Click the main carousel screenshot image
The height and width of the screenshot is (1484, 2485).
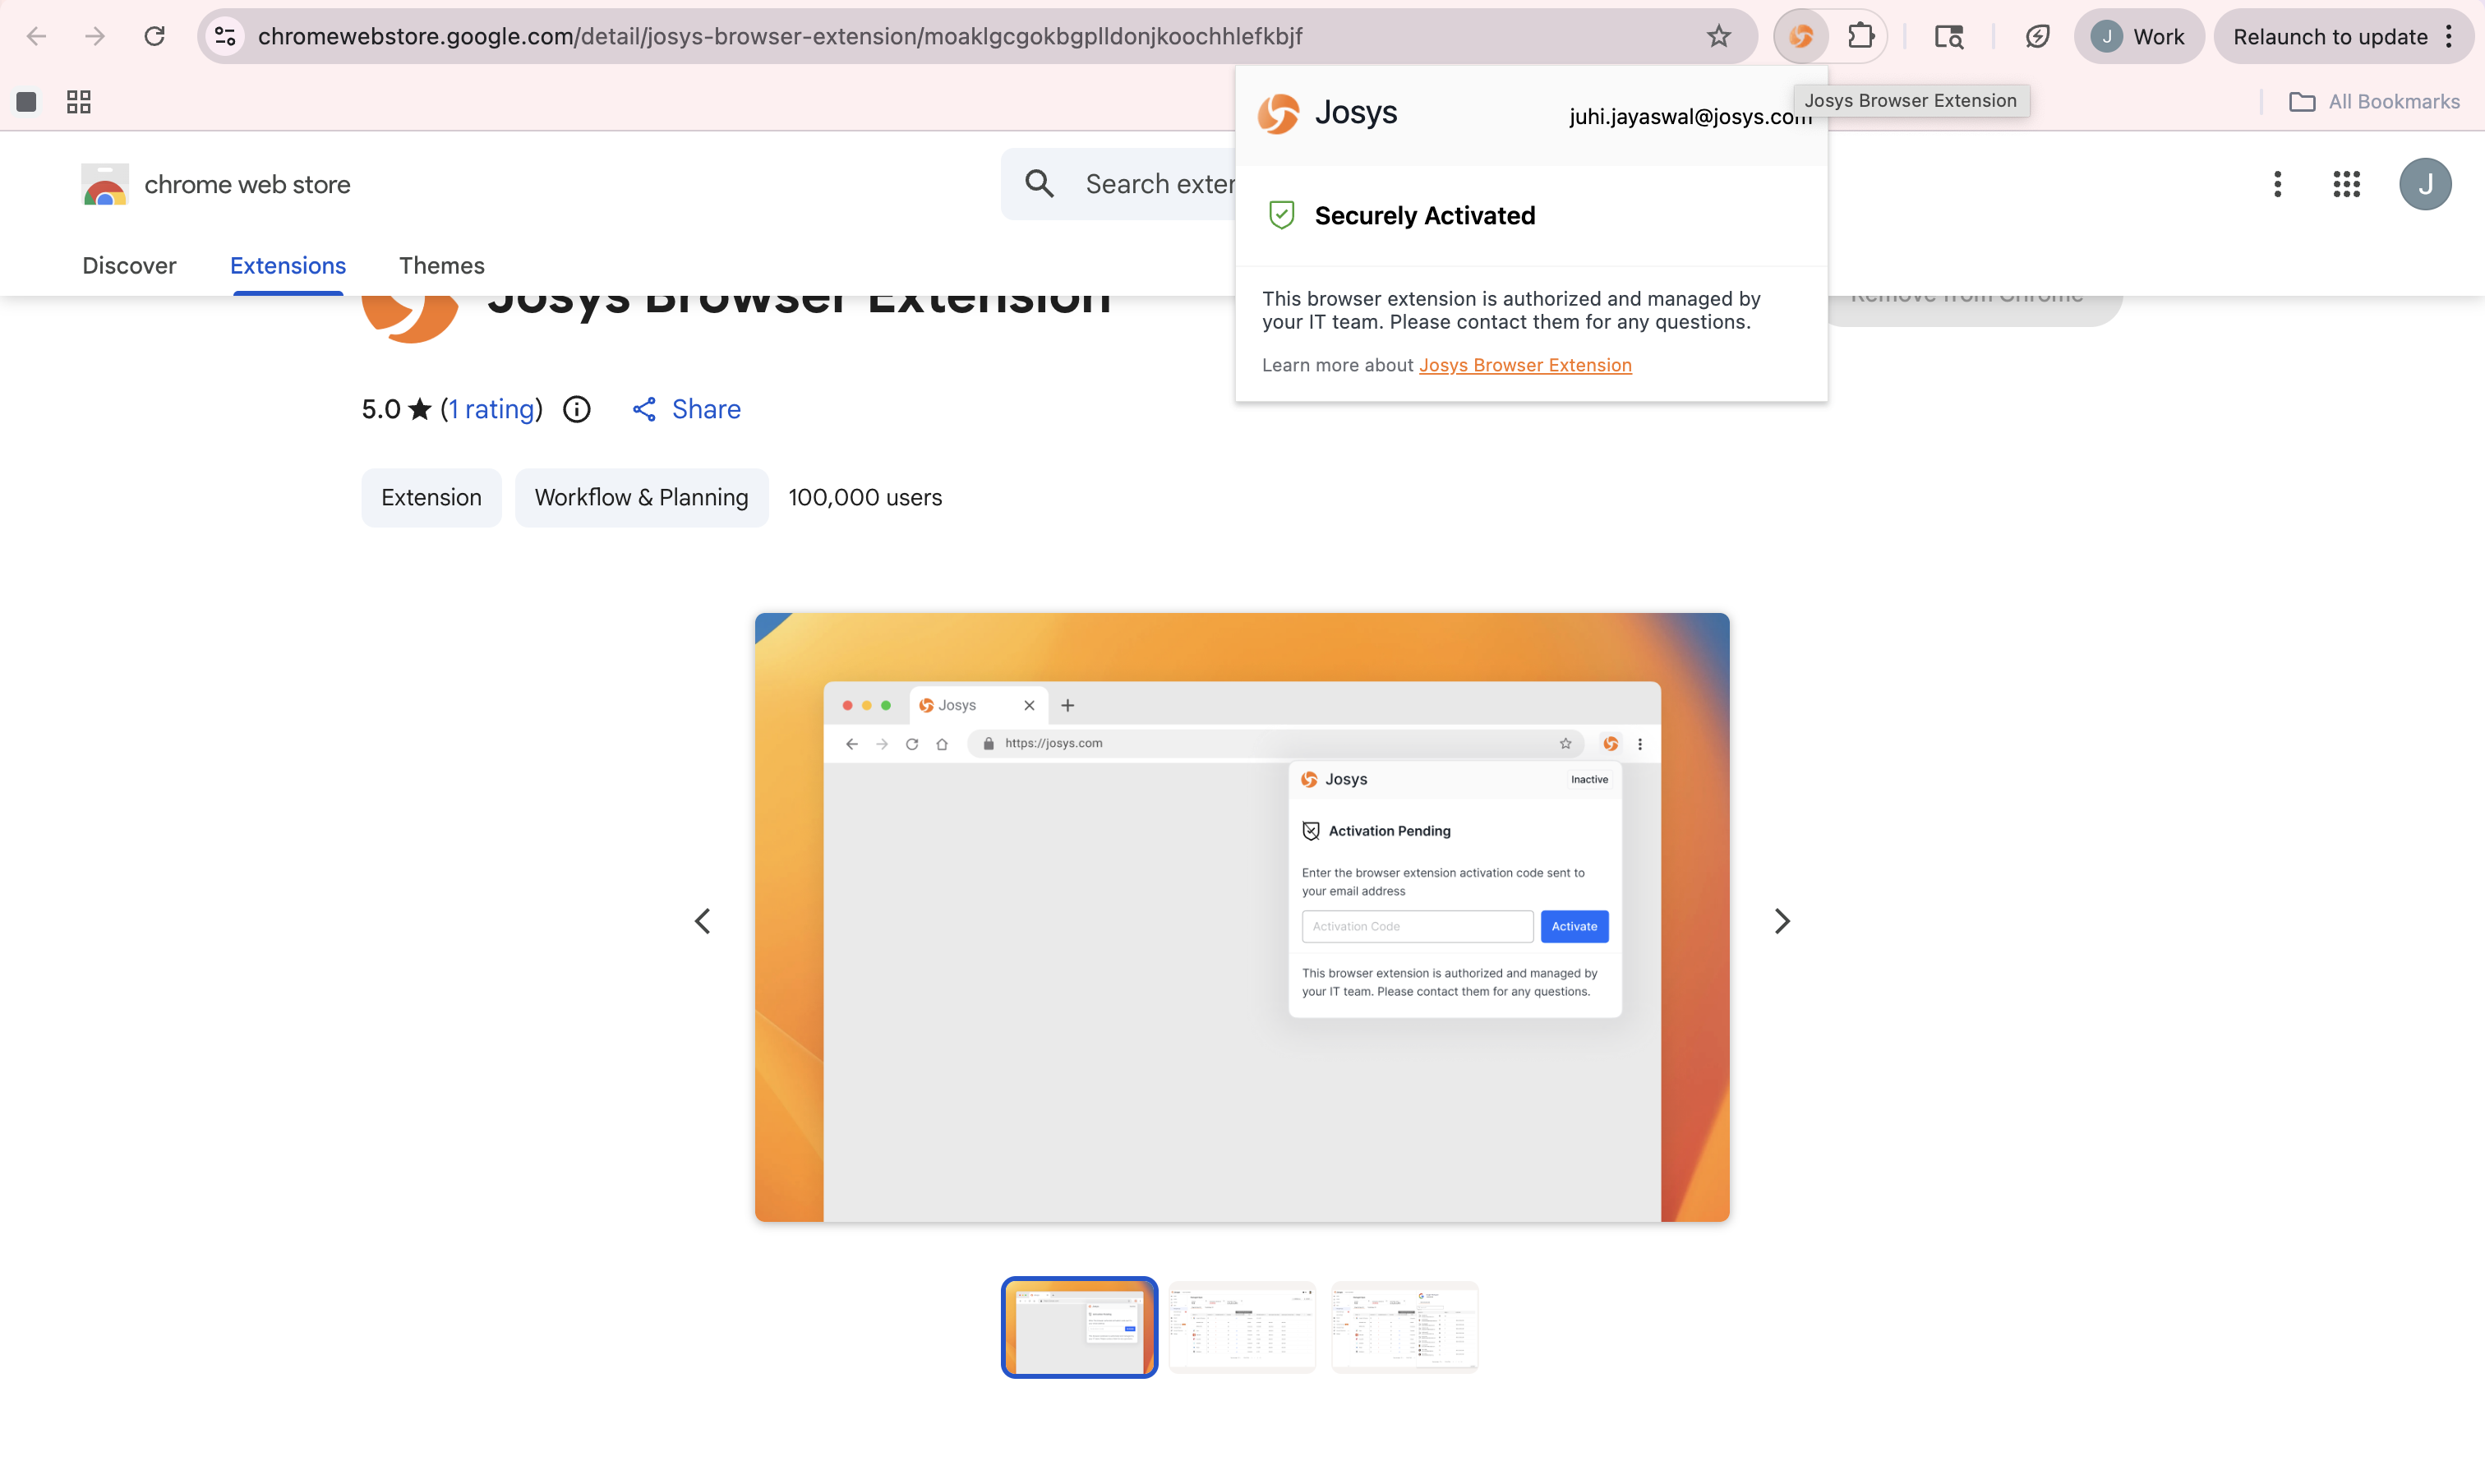1242,917
